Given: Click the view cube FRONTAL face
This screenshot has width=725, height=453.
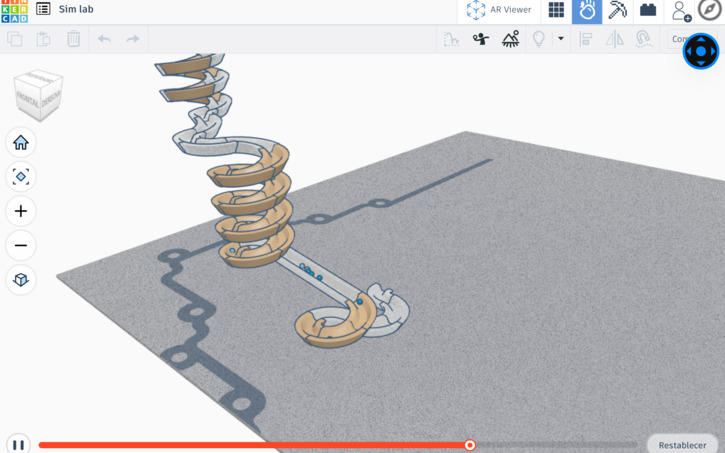Looking at the screenshot, I should [x=28, y=99].
